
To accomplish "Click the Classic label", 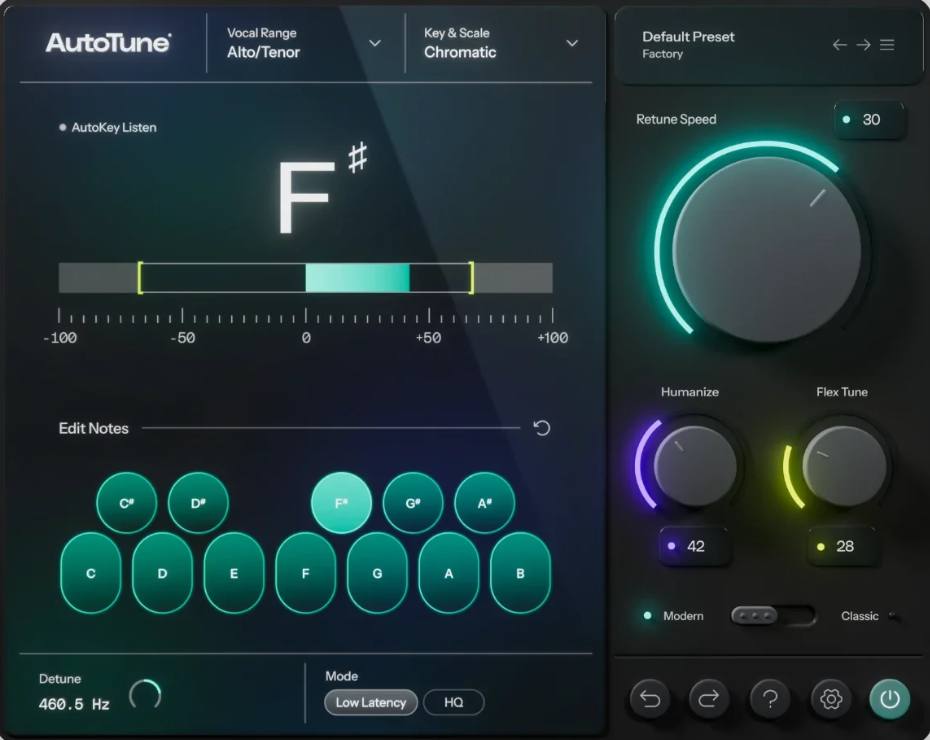I will [859, 616].
